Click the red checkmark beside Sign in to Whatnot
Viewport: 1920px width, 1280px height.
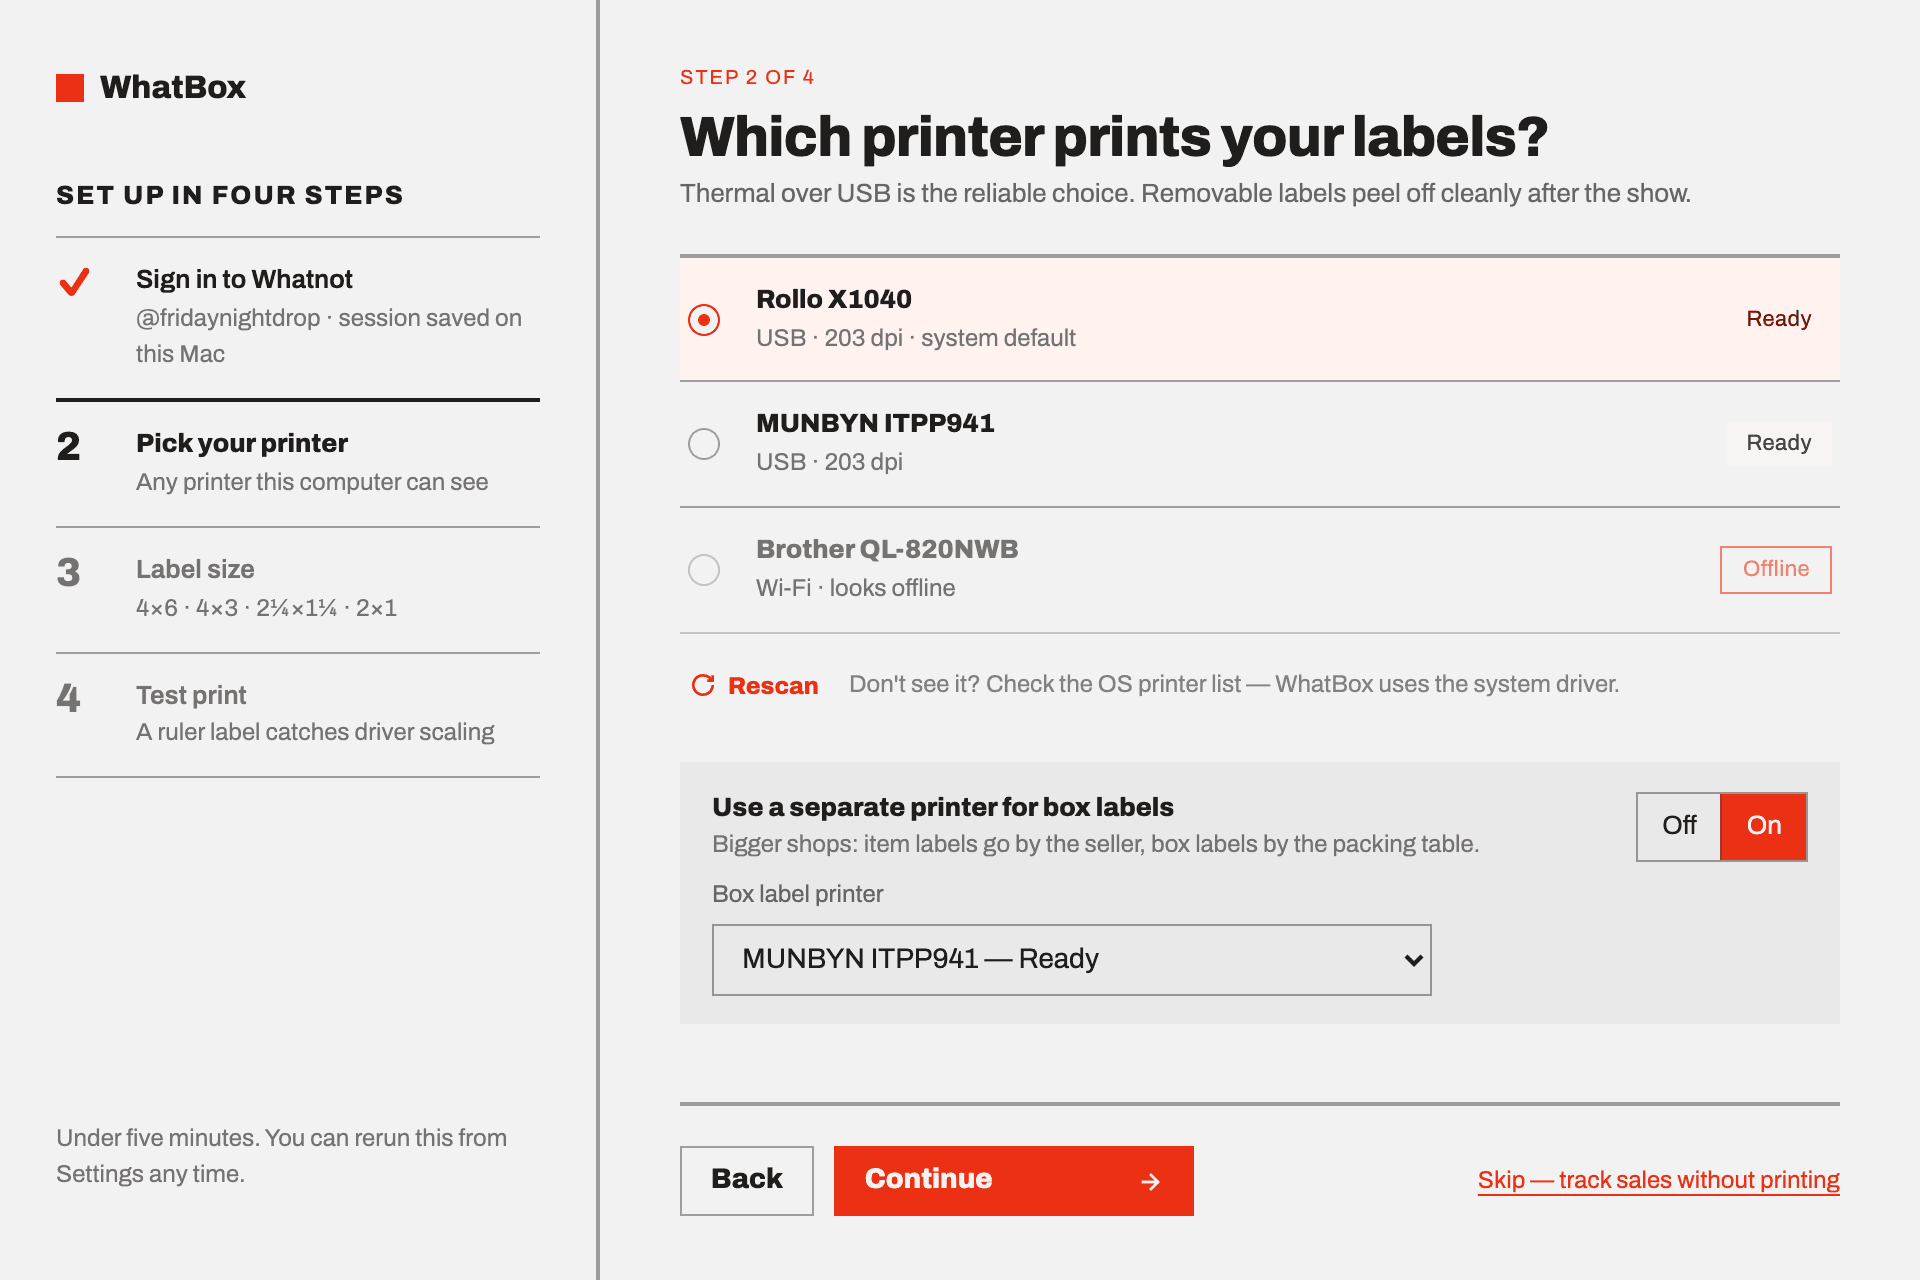point(75,282)
